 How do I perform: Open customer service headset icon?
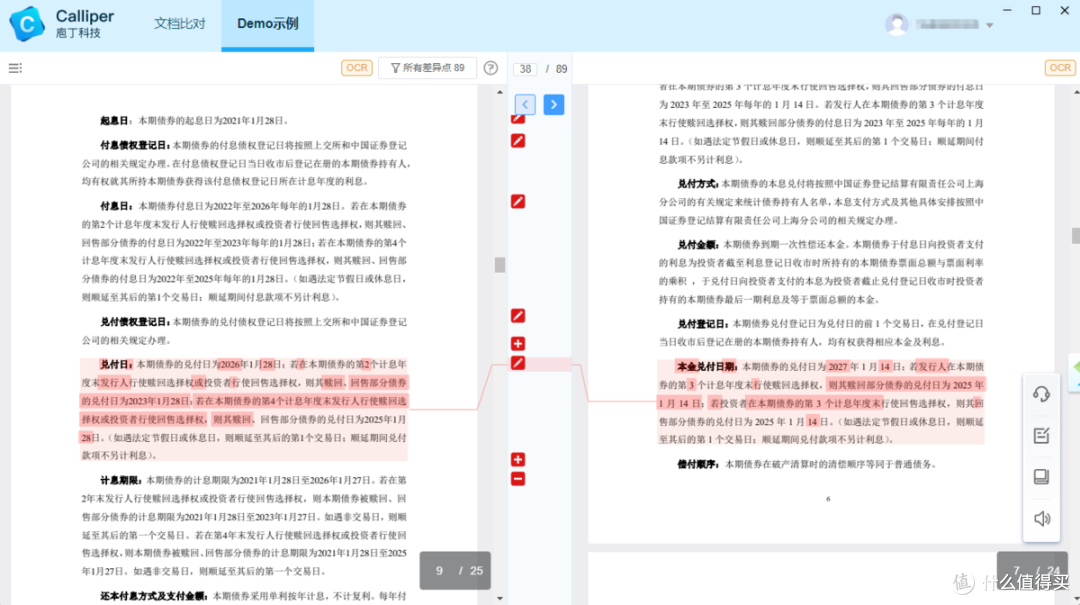coord(1041,394)
